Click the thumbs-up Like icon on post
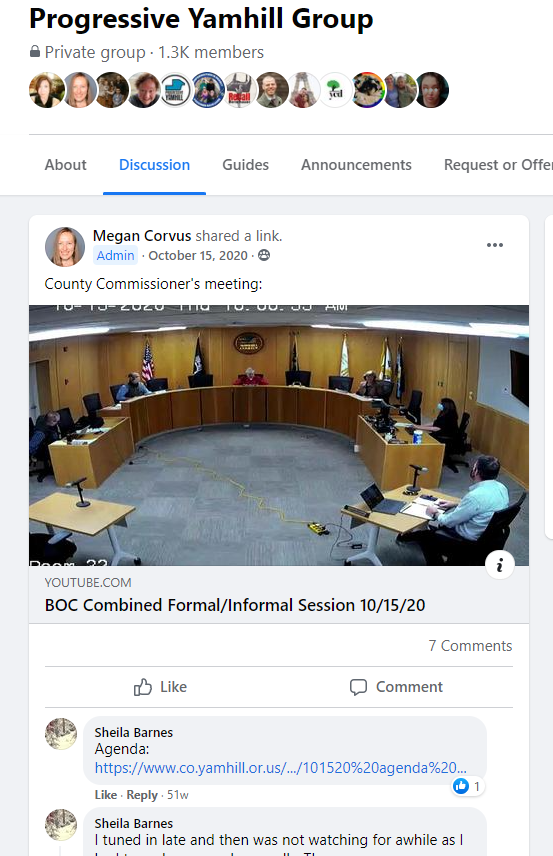This screenshot has width=553, height=856. coord(142,687)
